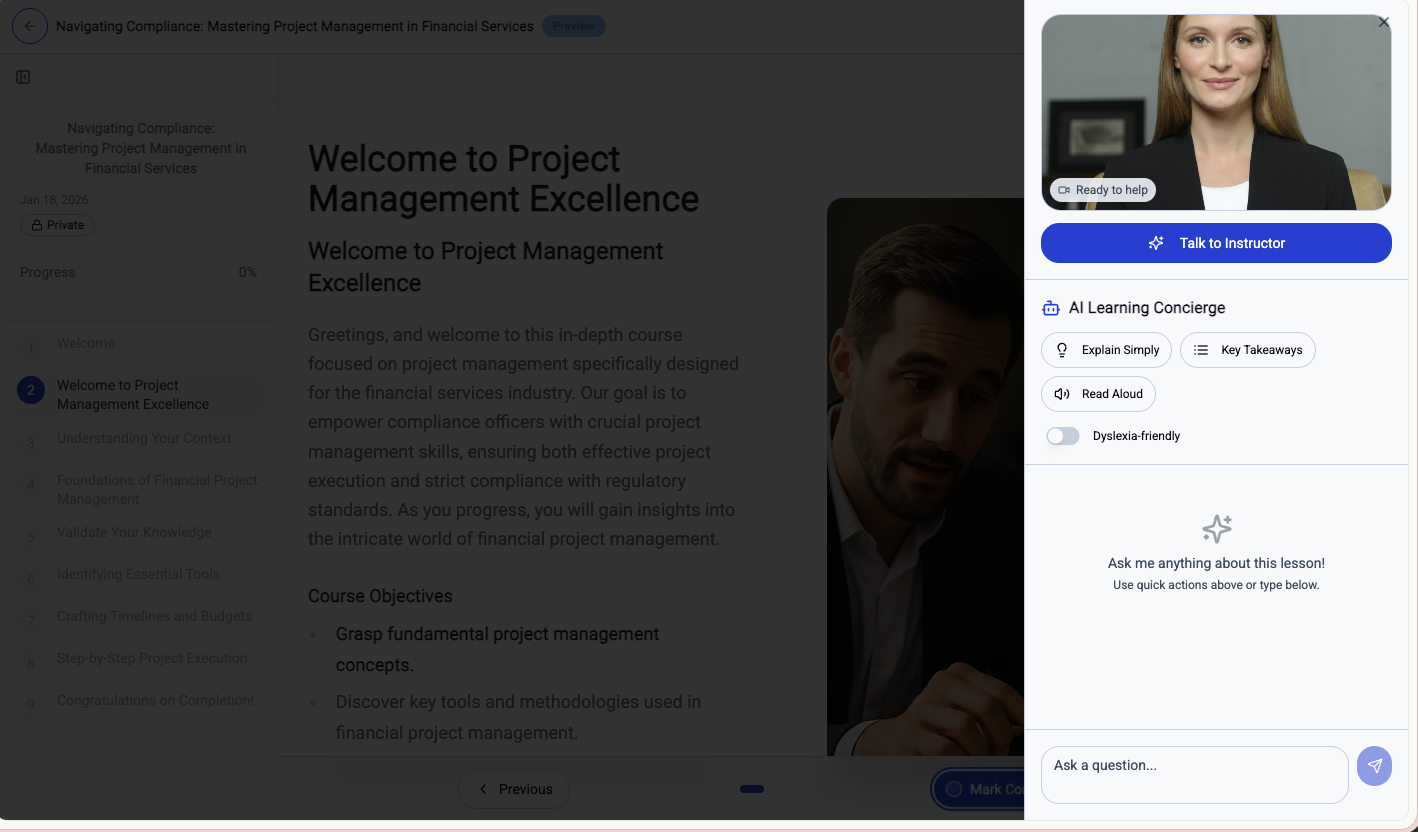Click the instructor video thumbnail
Image resolution: width=1418 pixels, height=832 pixels.
pos(1216,112)
